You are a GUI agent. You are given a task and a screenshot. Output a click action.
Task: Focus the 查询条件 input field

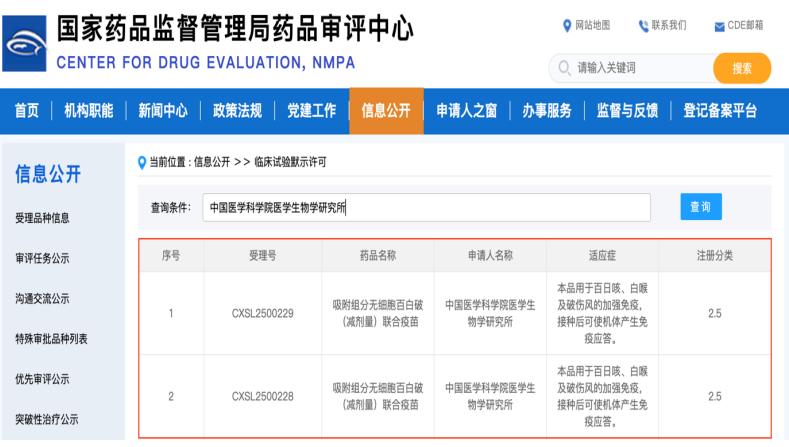[x=426, y=208]
